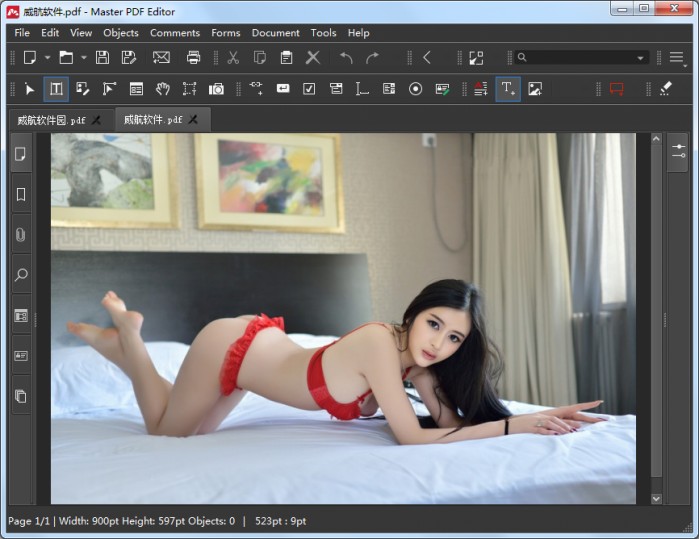Open the Attachments paperclip panel
Viewport: 699px width, 539px height.
tap(20, 235)
